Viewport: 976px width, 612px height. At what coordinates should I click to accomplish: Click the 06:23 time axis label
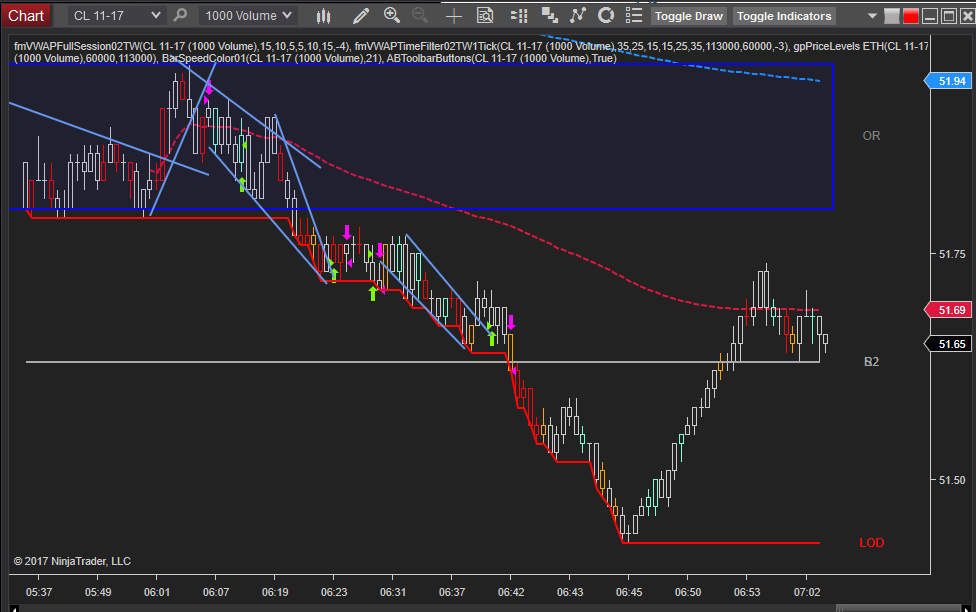(334, 592)
